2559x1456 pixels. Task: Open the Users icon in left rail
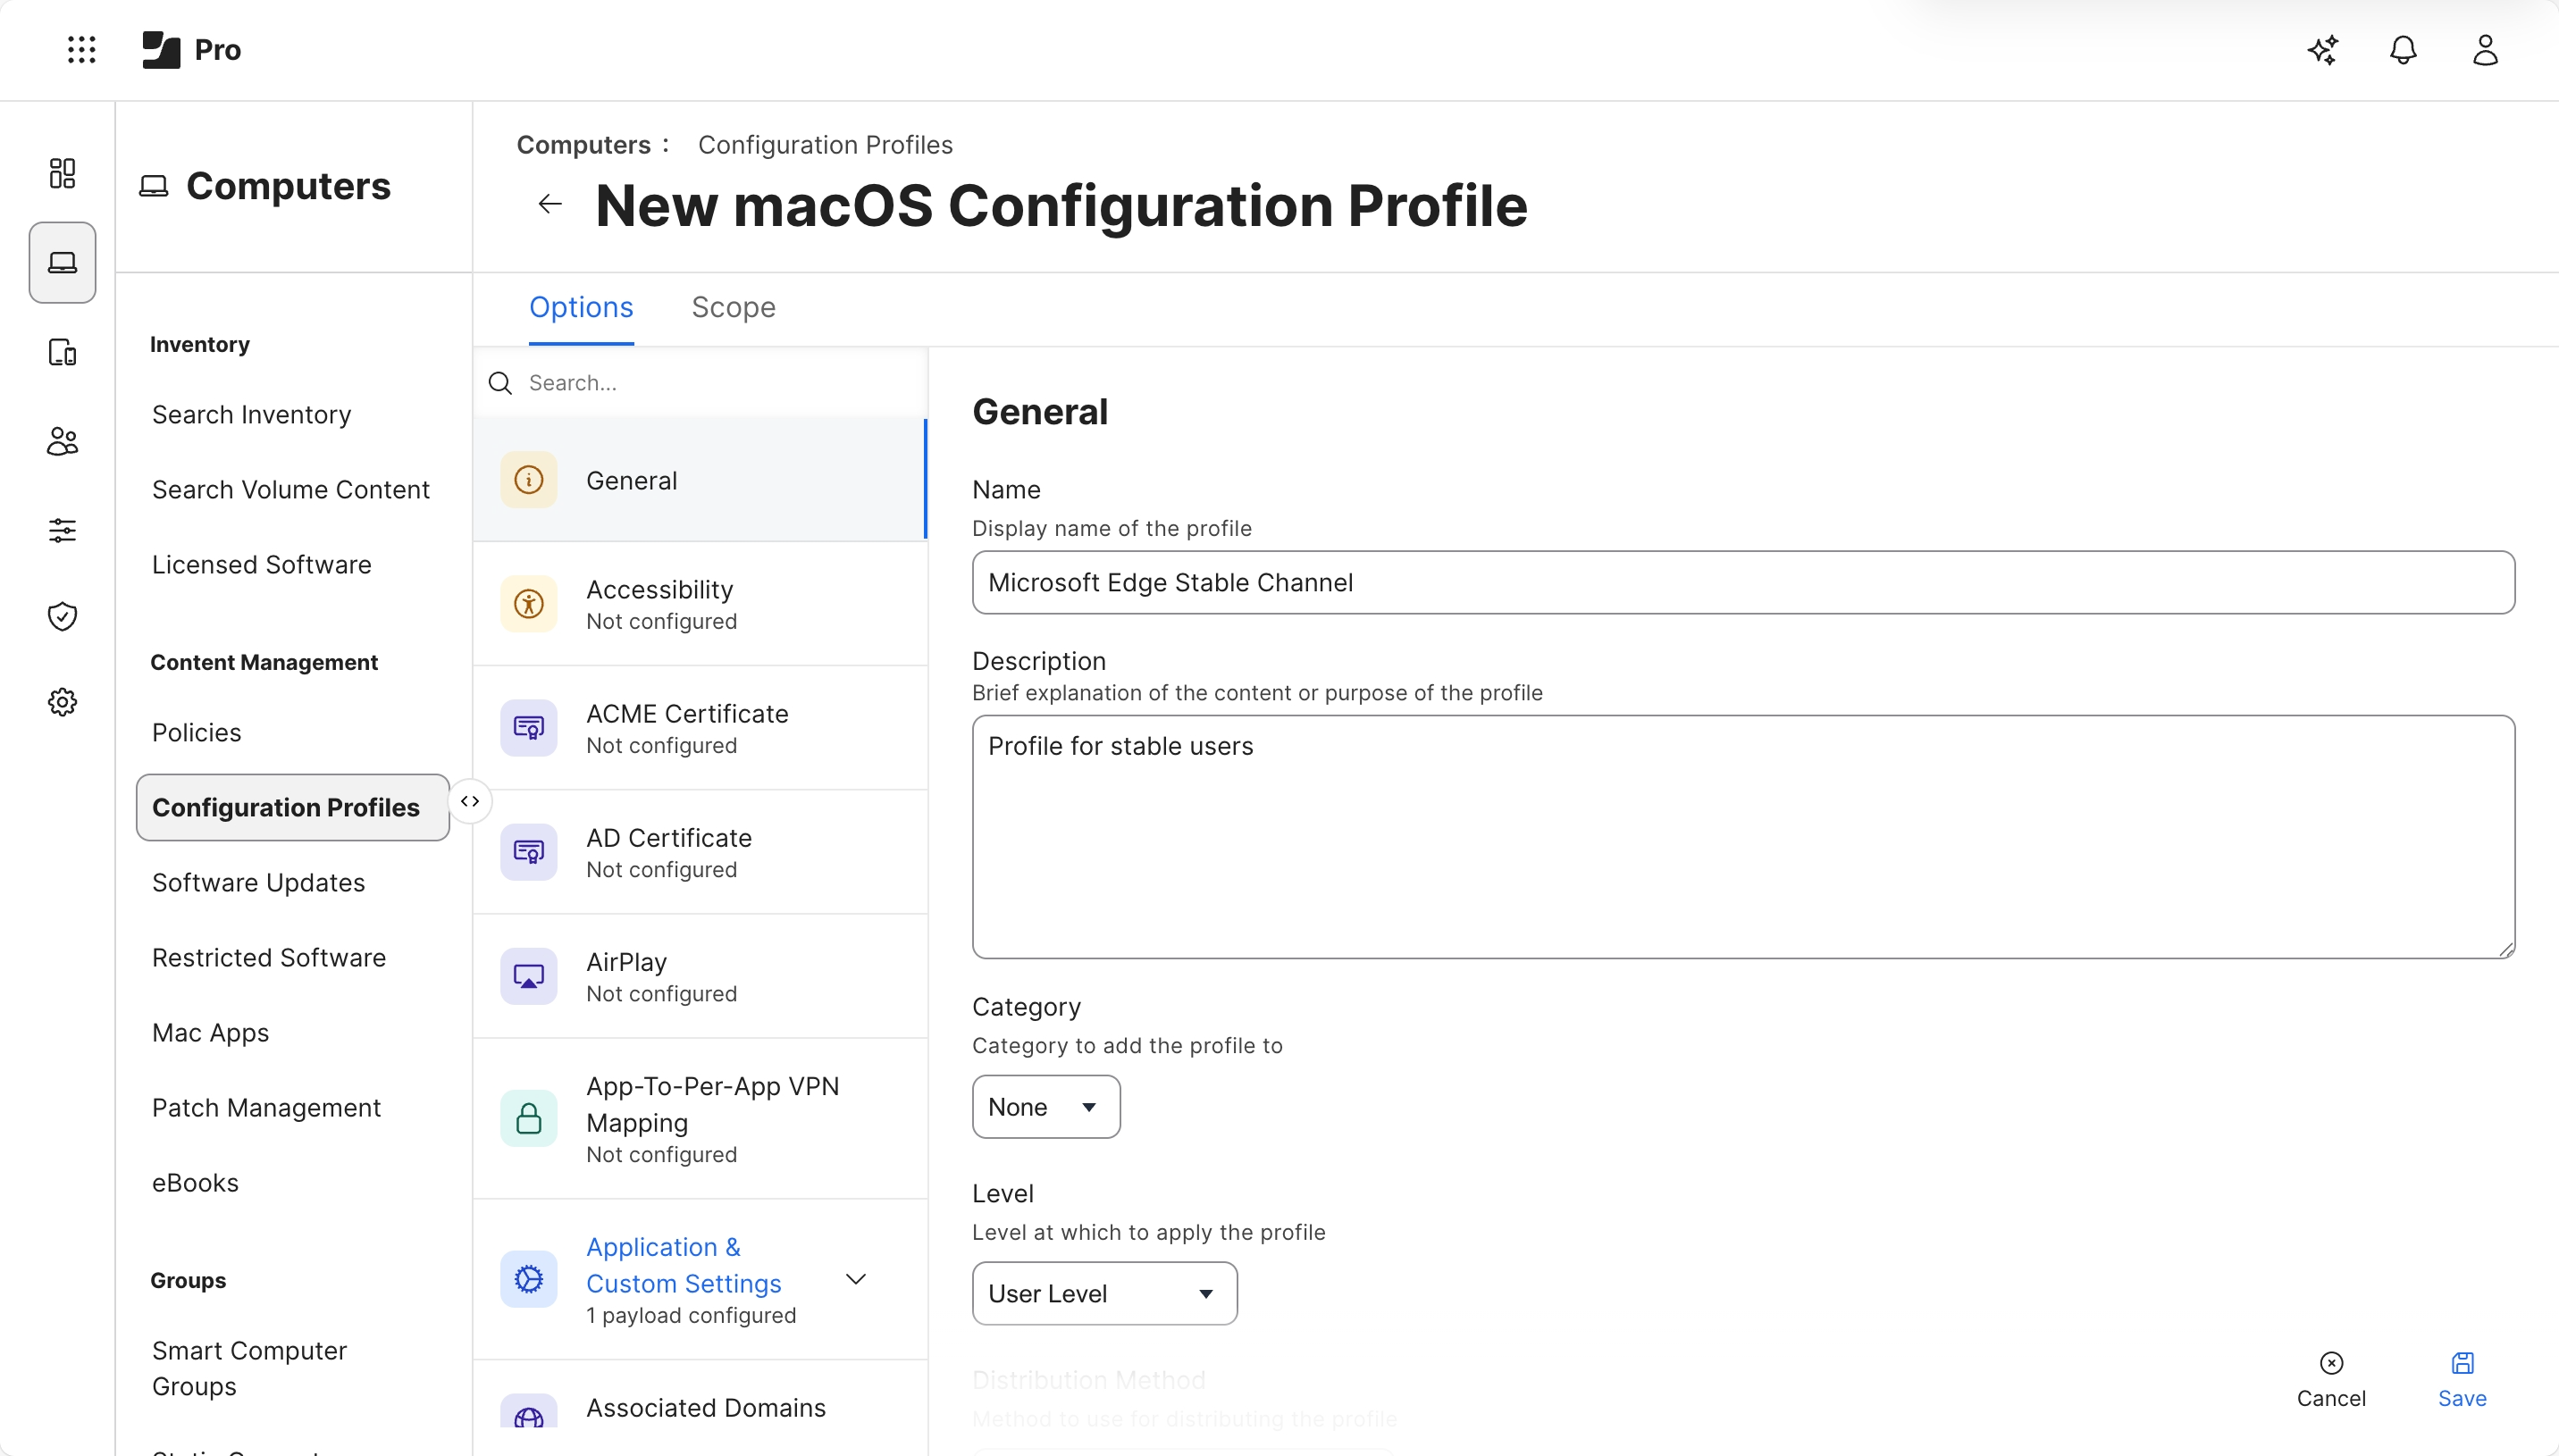point(62,441)
